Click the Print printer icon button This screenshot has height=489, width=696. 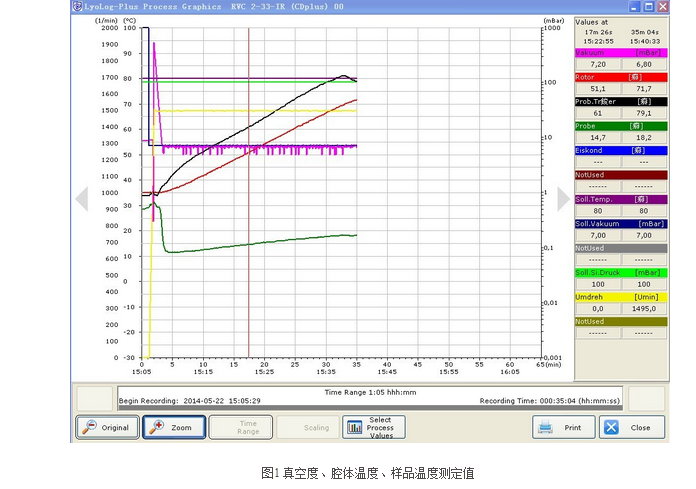click(x=562, y=427)
